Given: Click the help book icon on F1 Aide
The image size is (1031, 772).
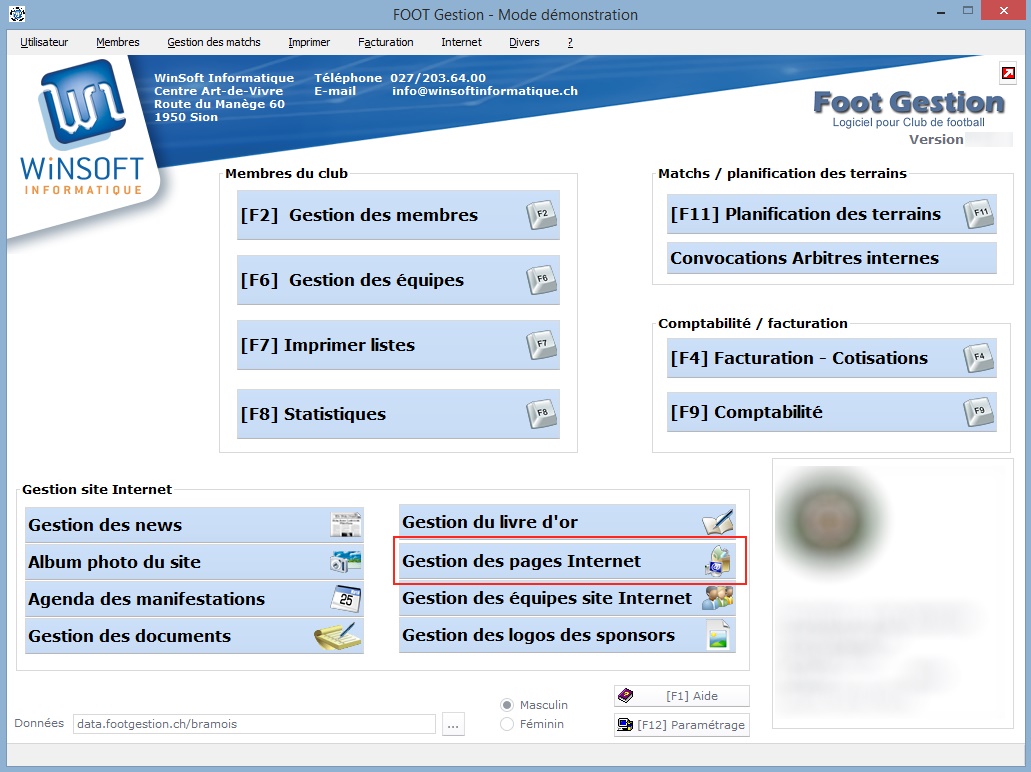Looking at the screenshot, I should click(626, 696).
